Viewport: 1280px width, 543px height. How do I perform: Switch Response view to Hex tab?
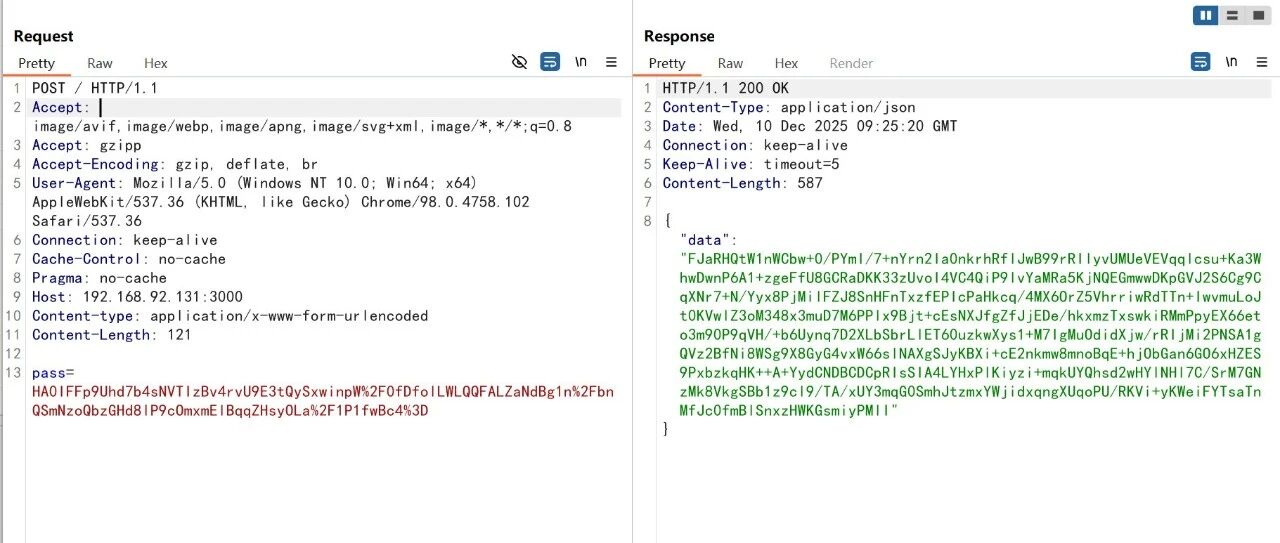(x=786, y=63)
